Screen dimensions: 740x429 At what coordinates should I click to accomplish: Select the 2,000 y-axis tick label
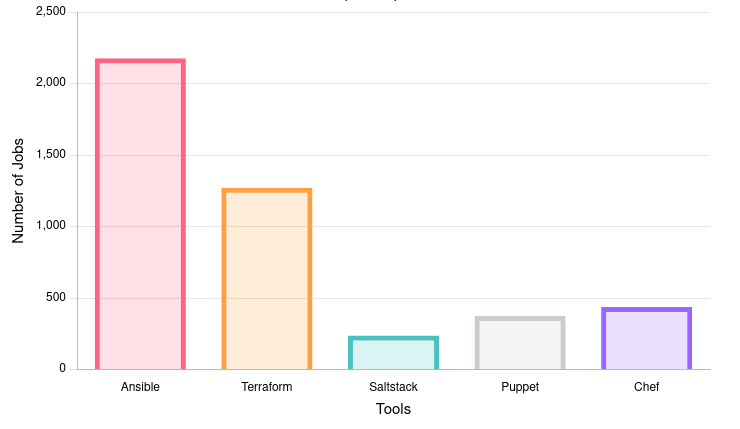(x=50, y=83)
